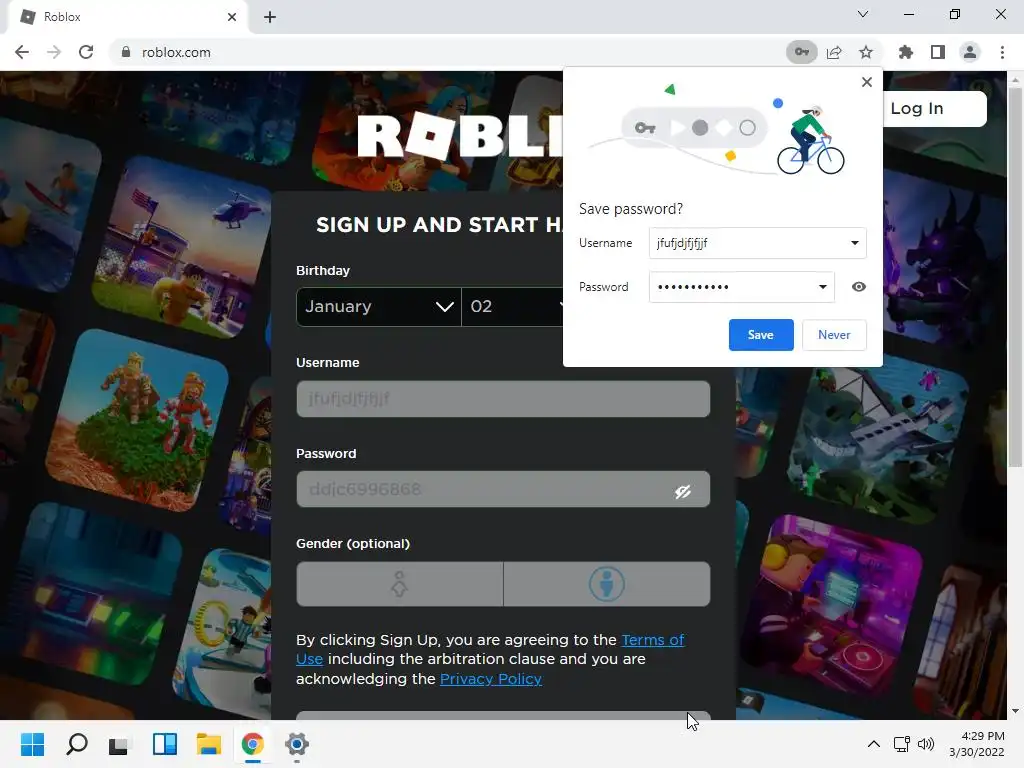View site info lock icon
The width and height of the screenshot is (1024, 768).
click(125, 52)
